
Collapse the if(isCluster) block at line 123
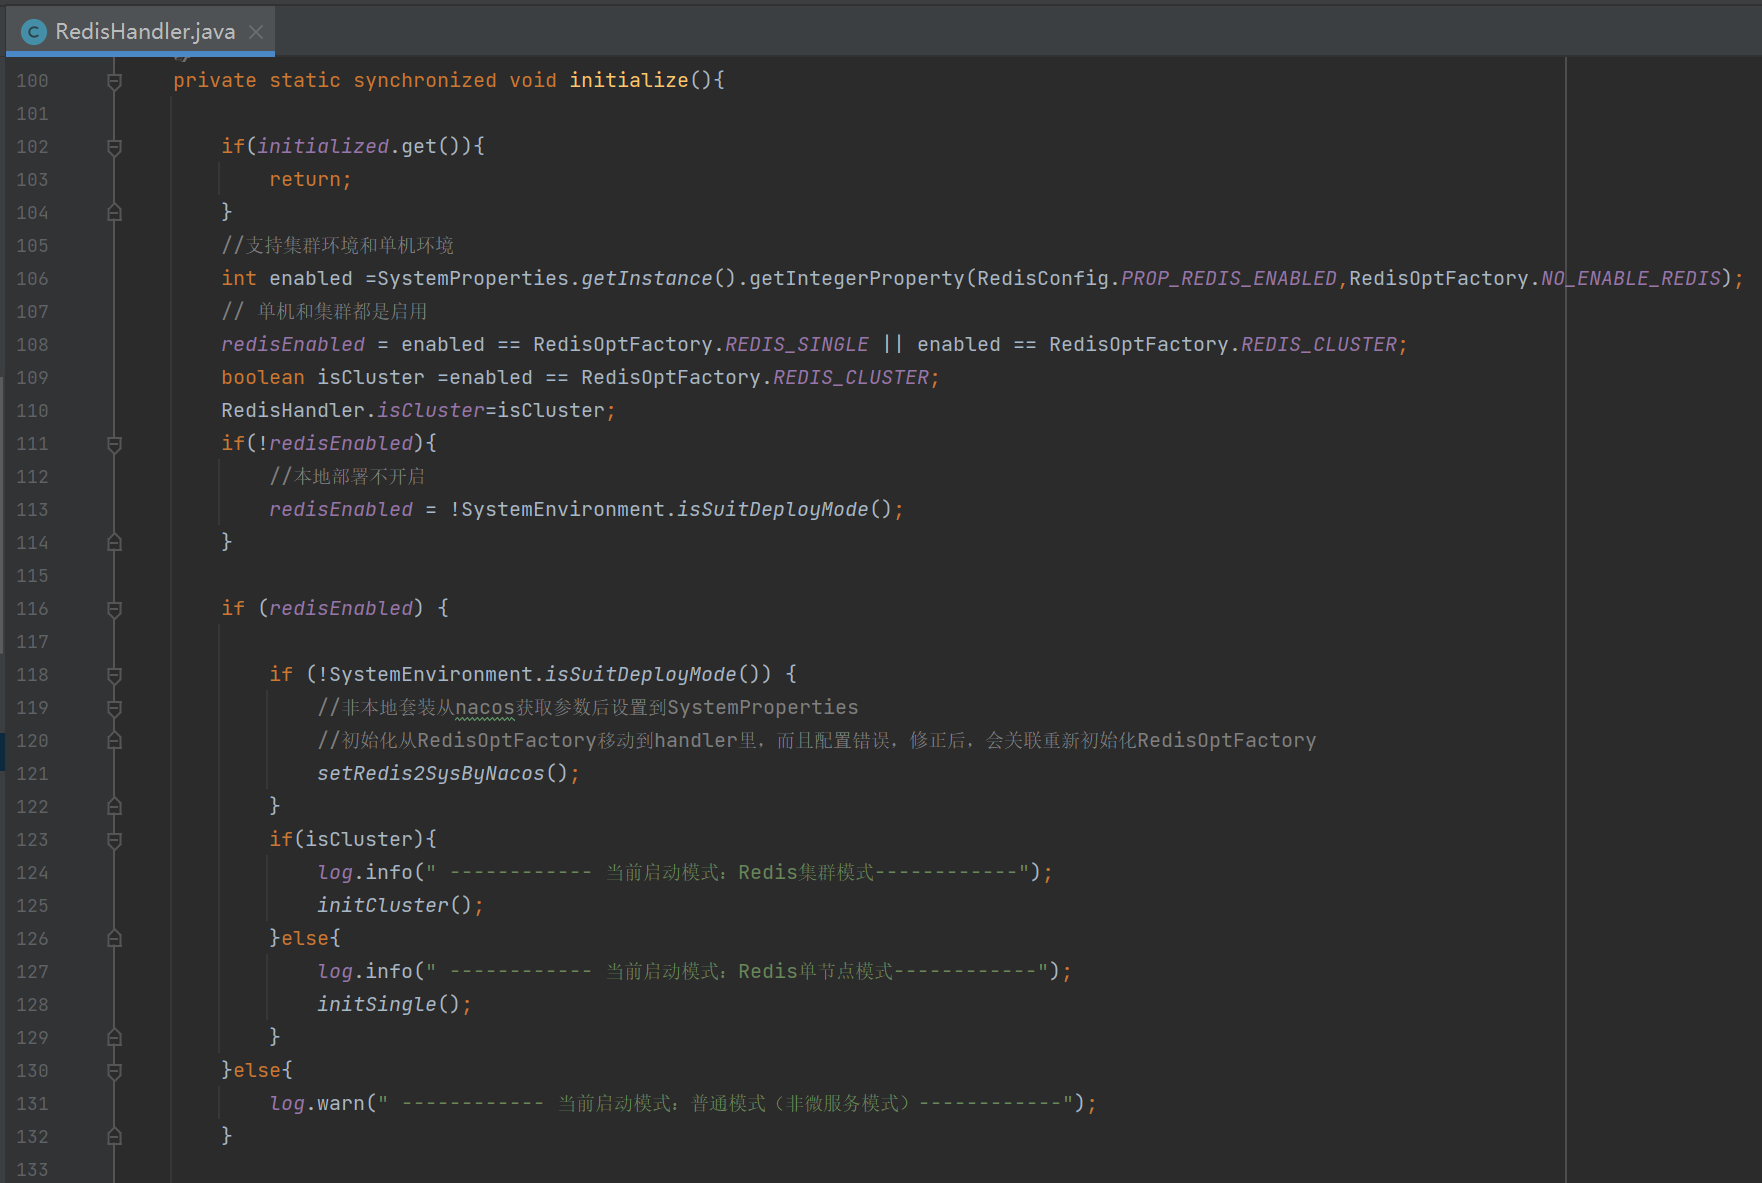pos(114,840)
